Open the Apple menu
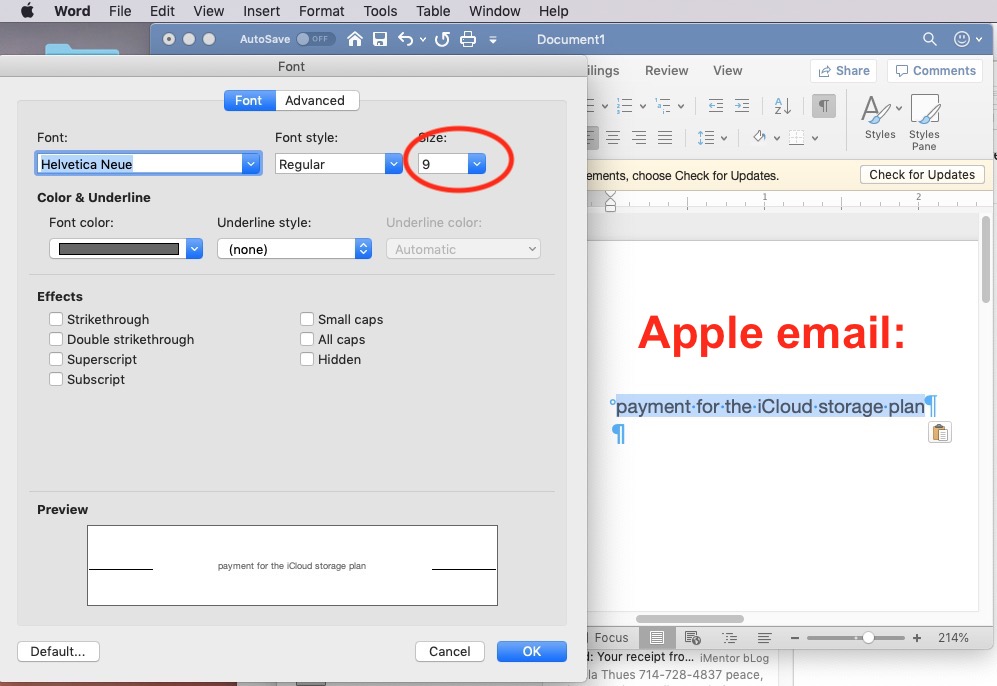 pos(27,11)
